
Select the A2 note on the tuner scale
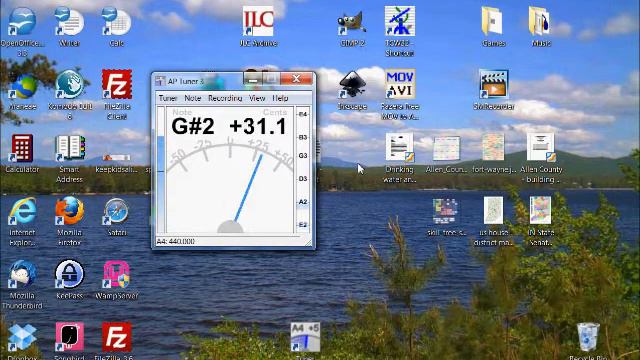tap(303, 202)
